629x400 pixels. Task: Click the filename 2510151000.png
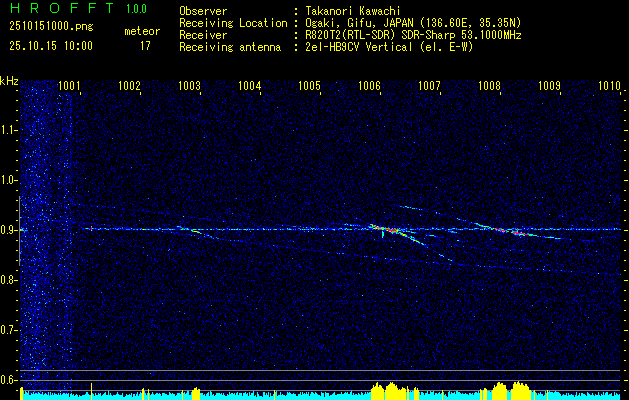(51, 27)
